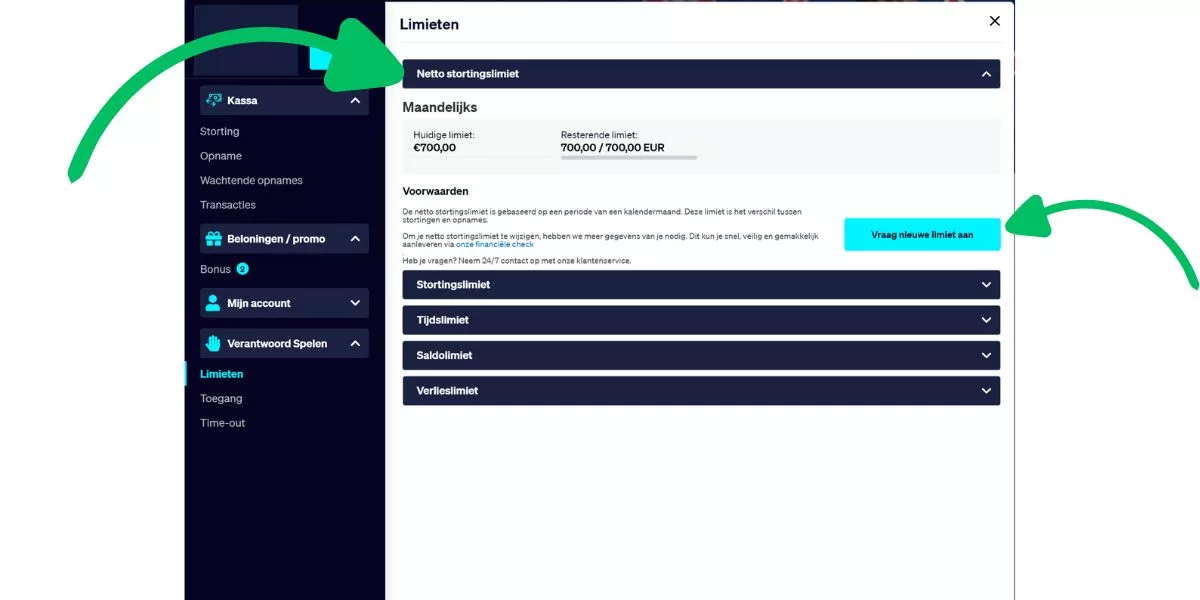
Task: Open the Bonus menu entry
Action: click(x=215, y=269)
